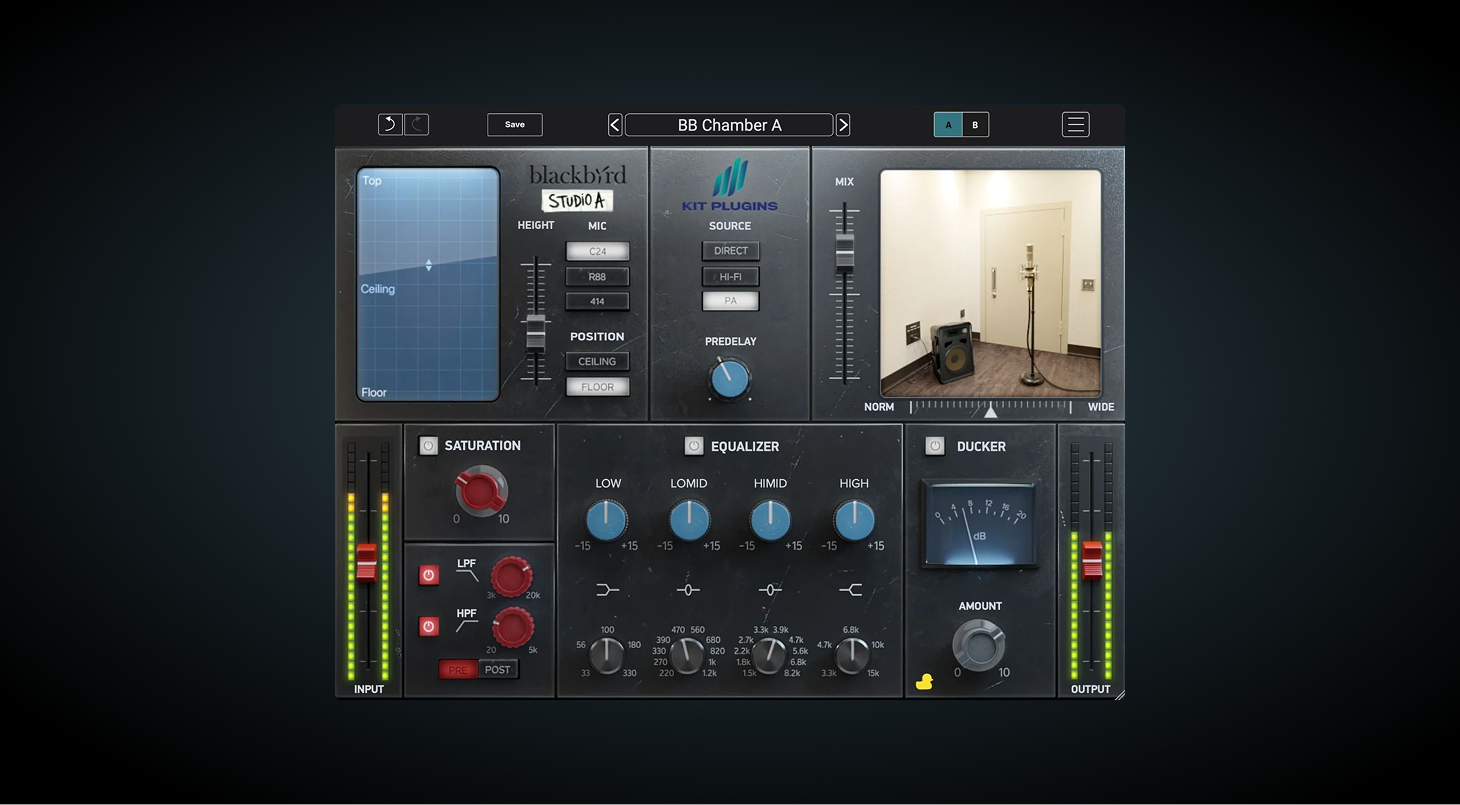The height and width of the screenshot is (805, 1460).
Task: Click the high shelf shape icon under HIGH
Action: pos(851,590)
